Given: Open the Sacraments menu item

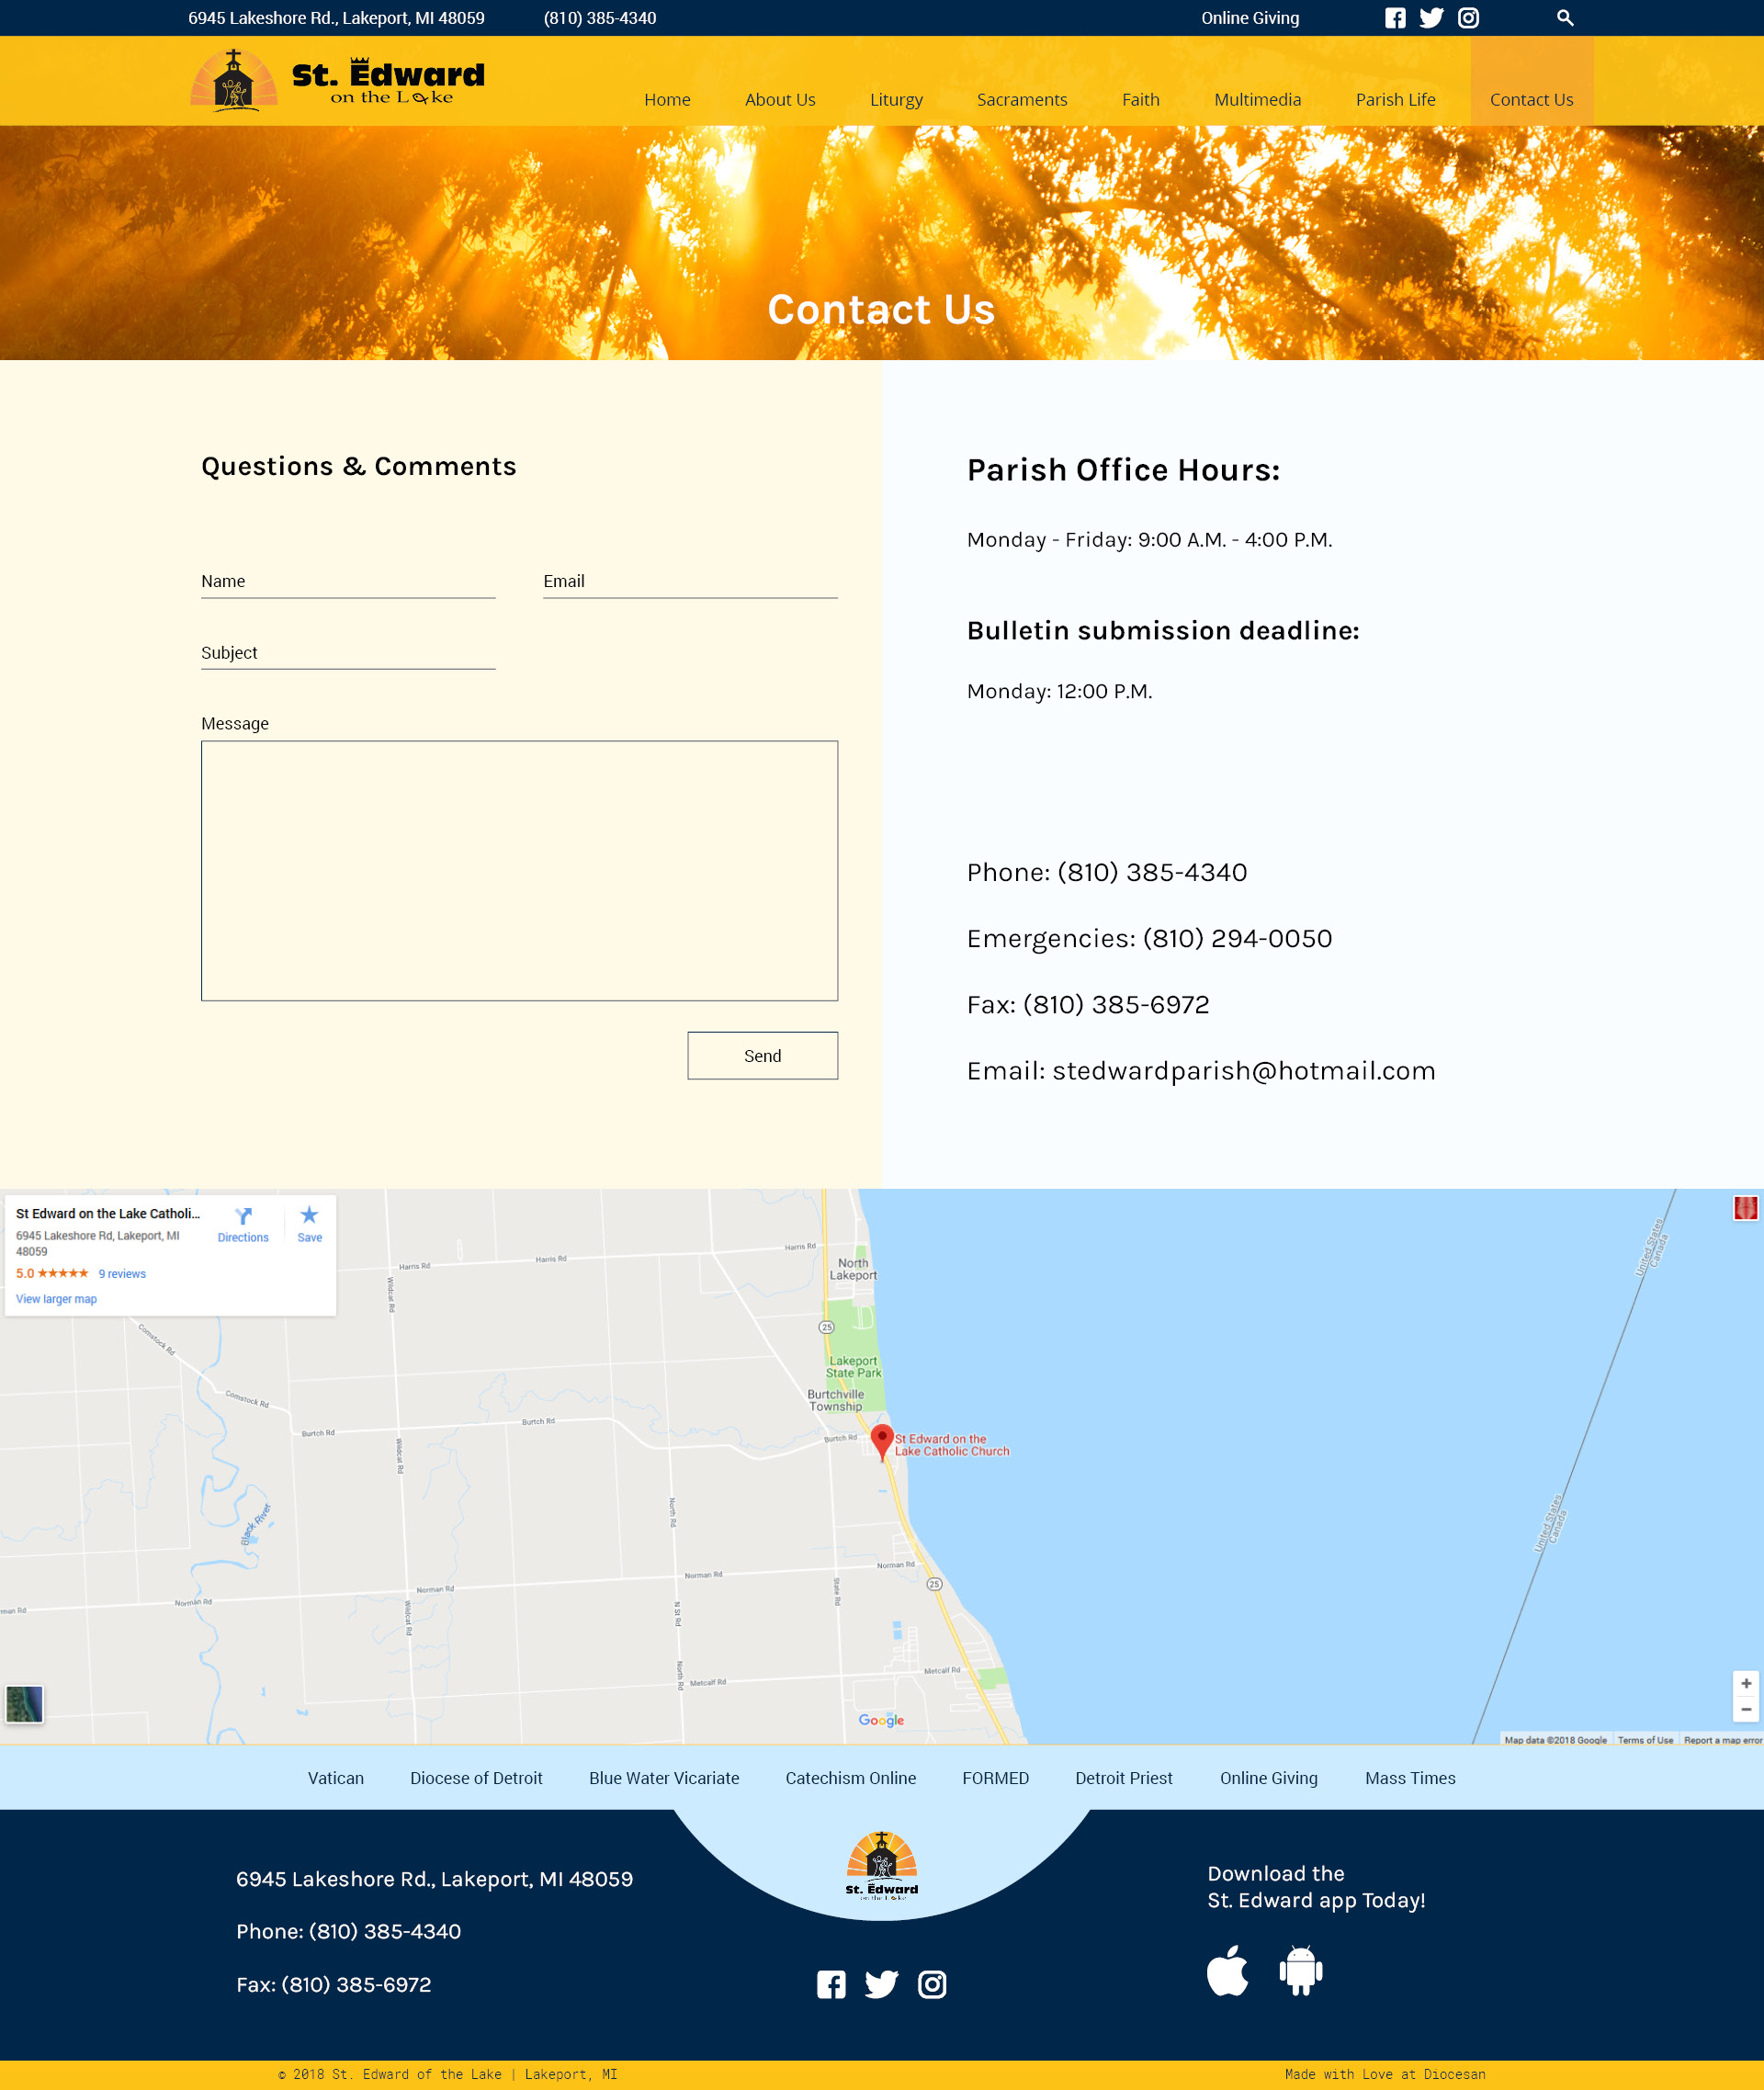Looking at the screenshot, I should [1021, 100].
